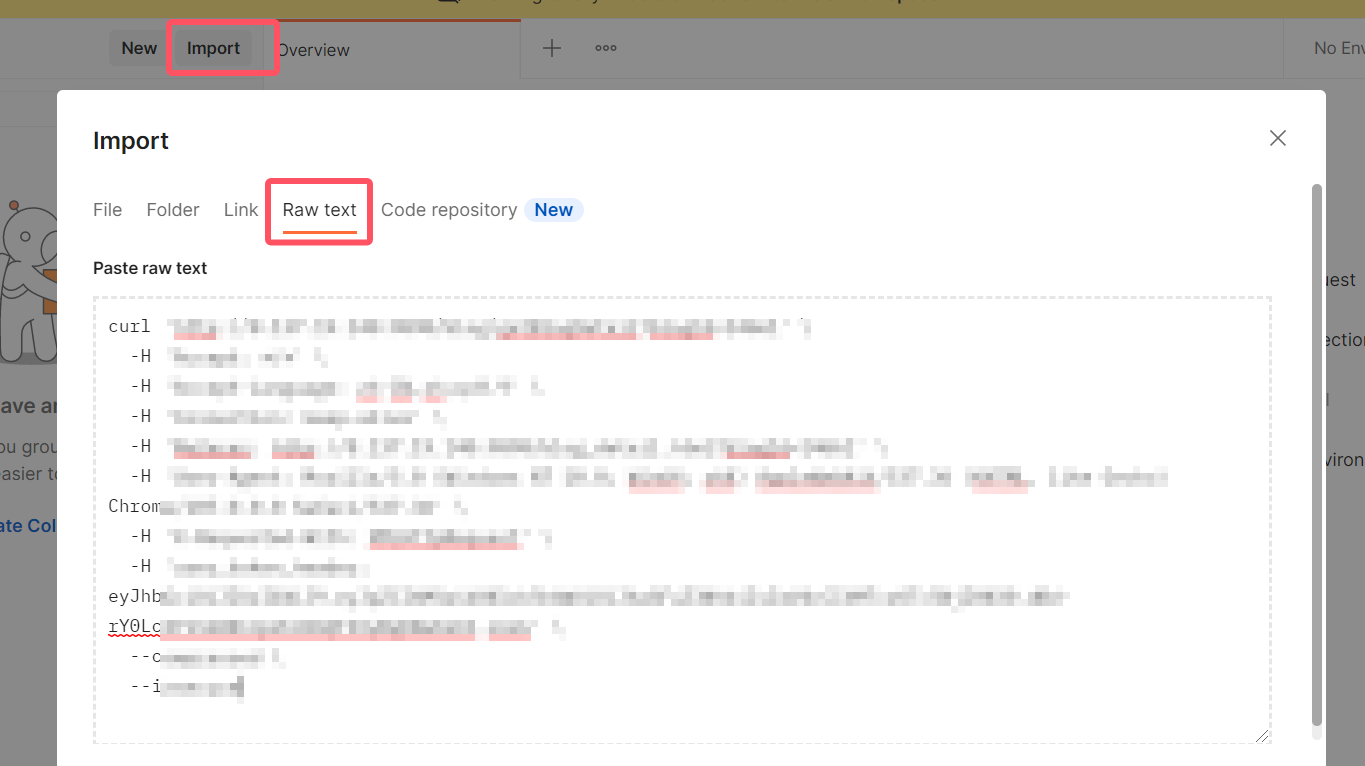The image size is (1365, 766).
Task: Select the Raw text tab
Action: click(x=320, y=210)
